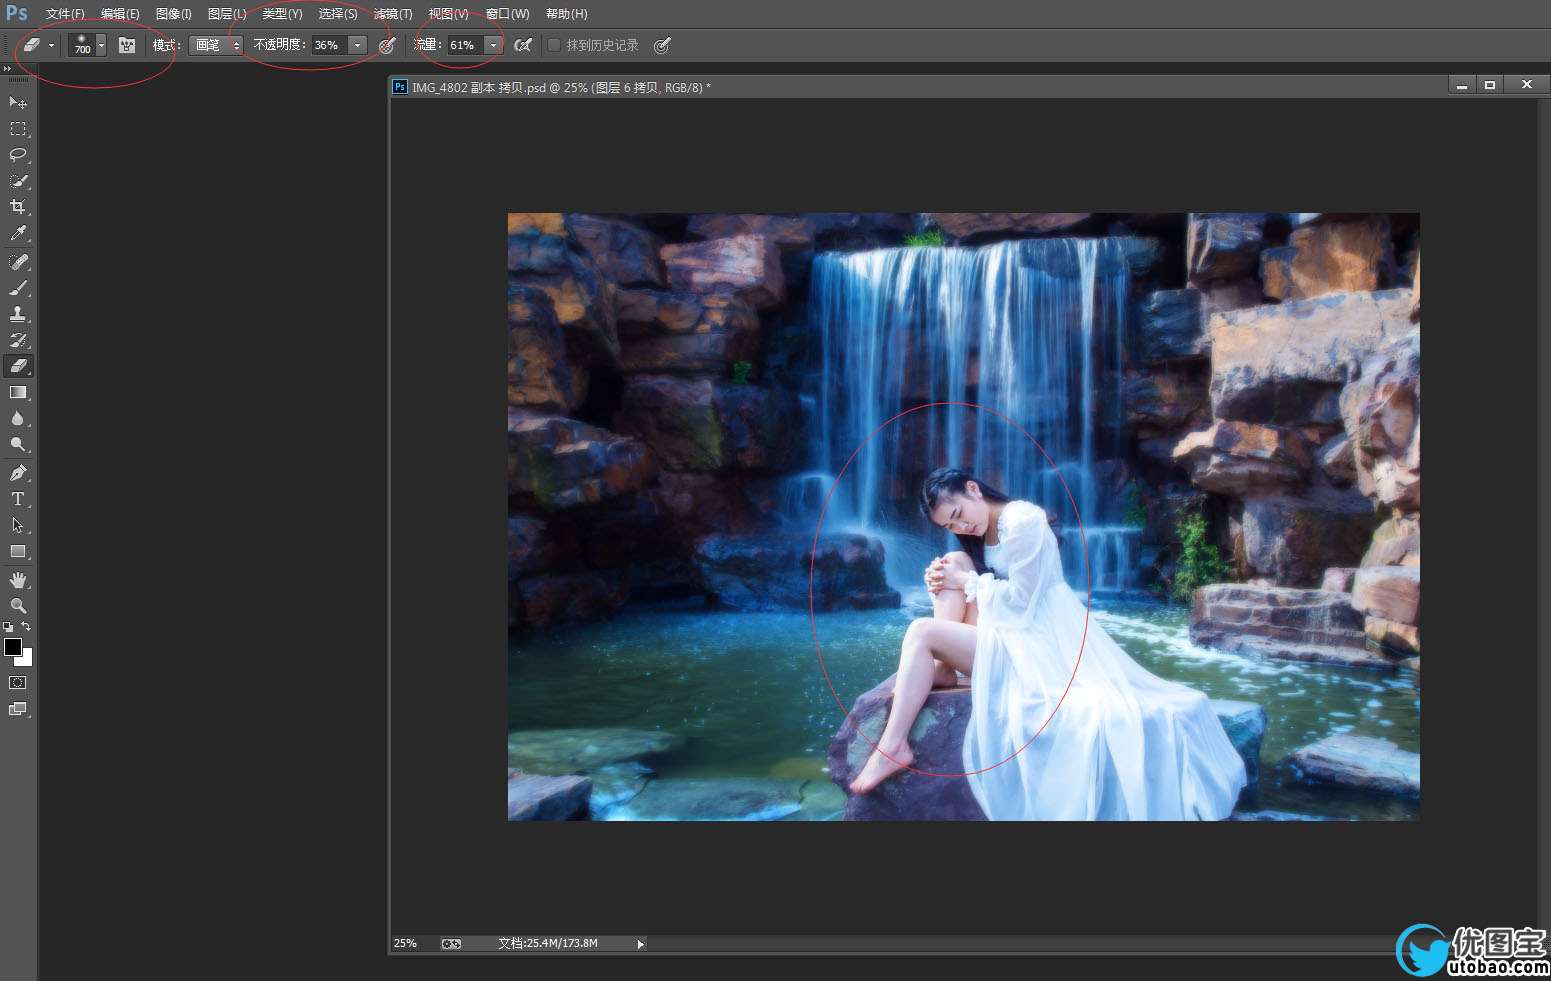Open the status bar info arrow menu
The width and height of the screenshot is (1551, 981).
pyautogui.click(x=640, y=944)
